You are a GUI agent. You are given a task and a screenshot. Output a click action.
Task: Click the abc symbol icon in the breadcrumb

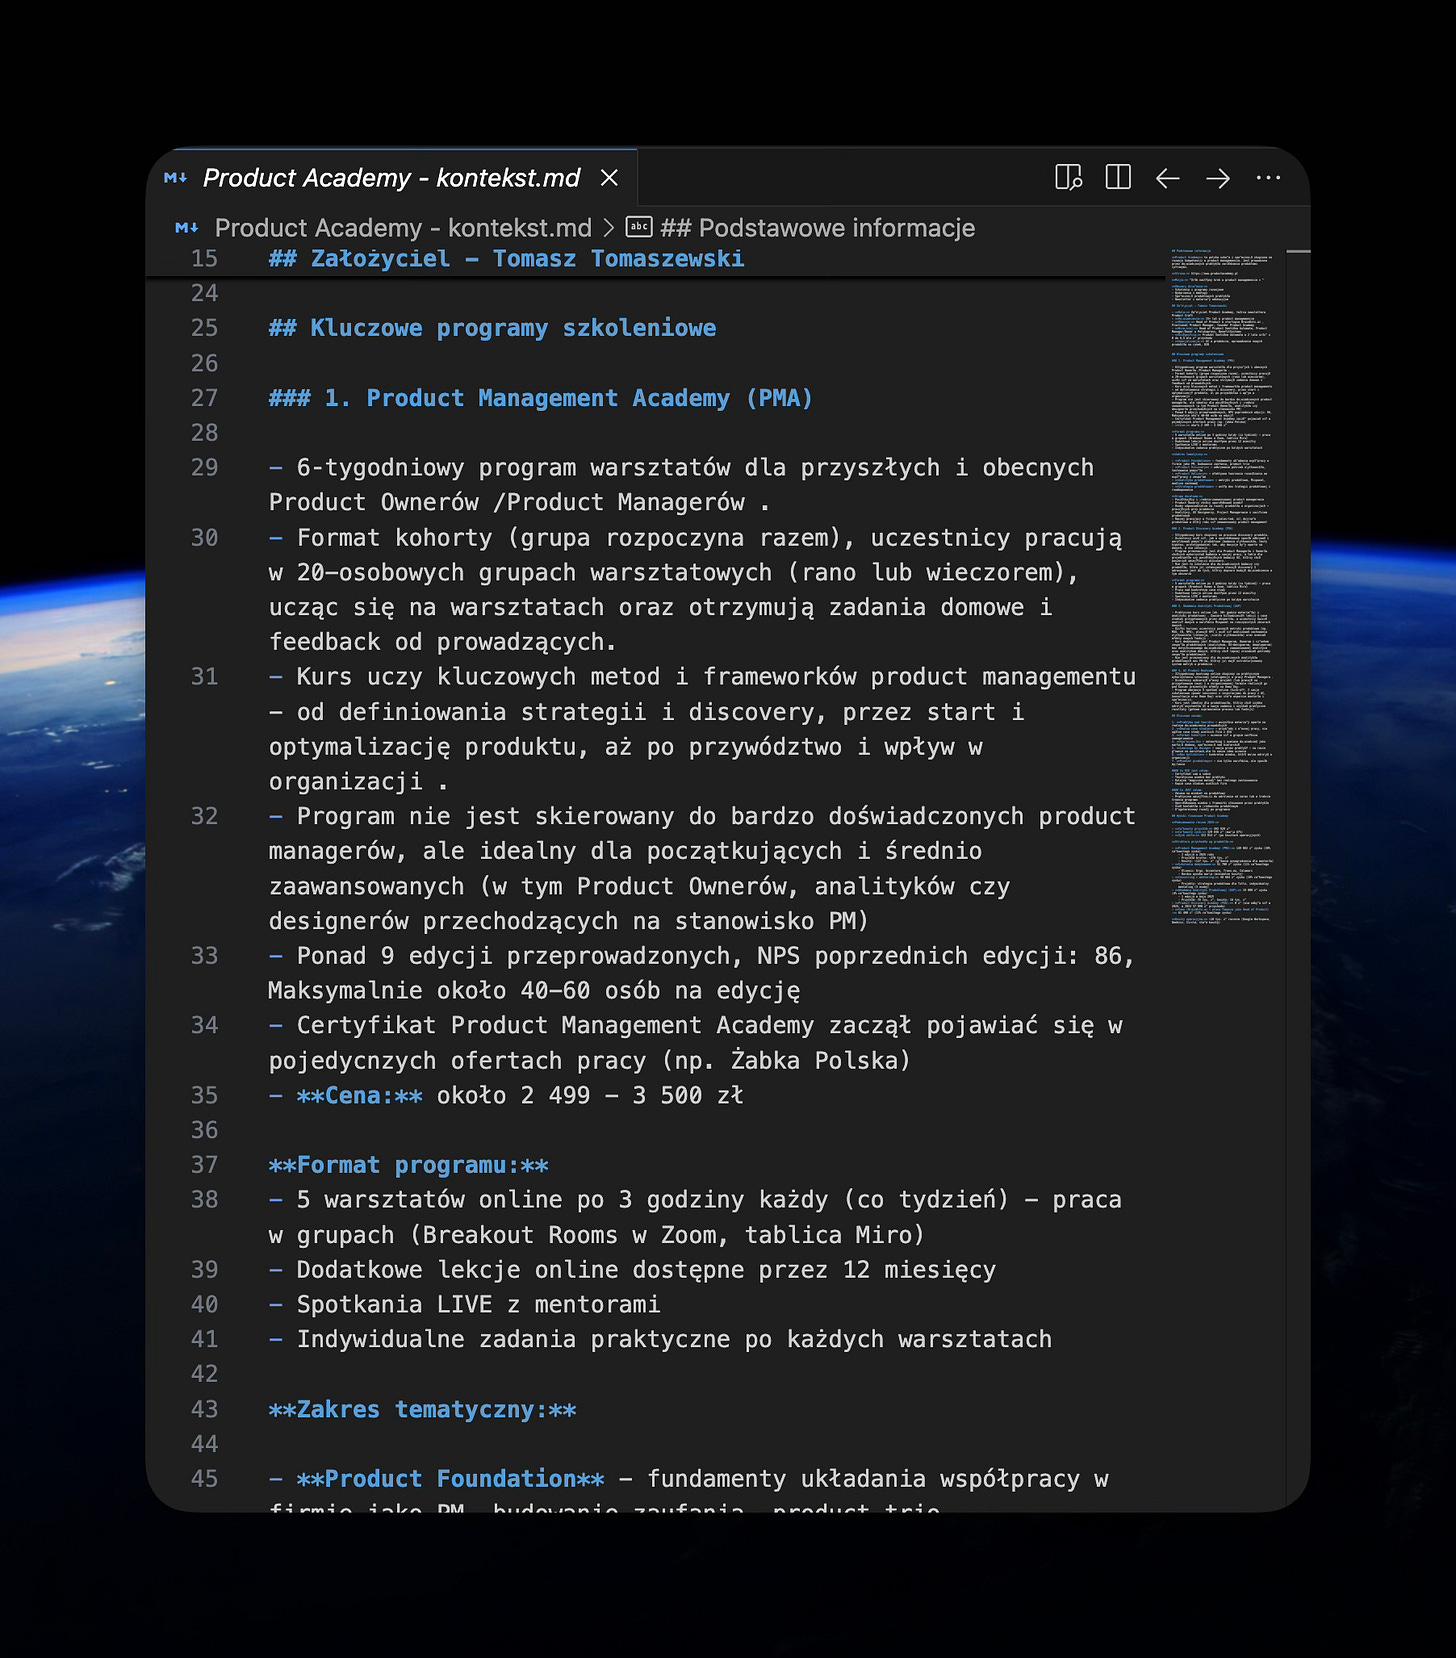(639, 227)
